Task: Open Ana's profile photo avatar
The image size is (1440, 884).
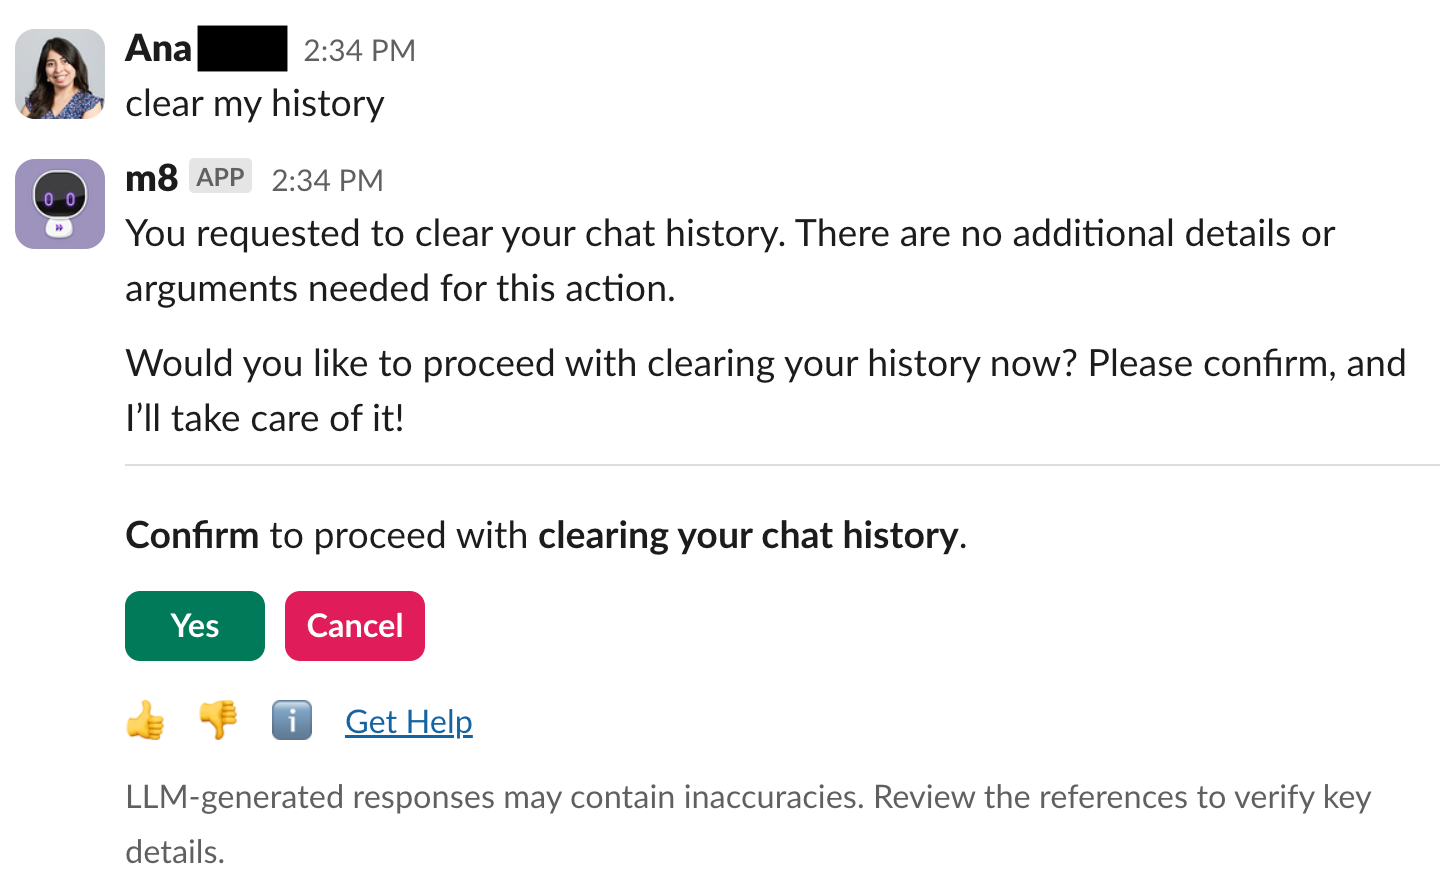Action: point(60,74)
